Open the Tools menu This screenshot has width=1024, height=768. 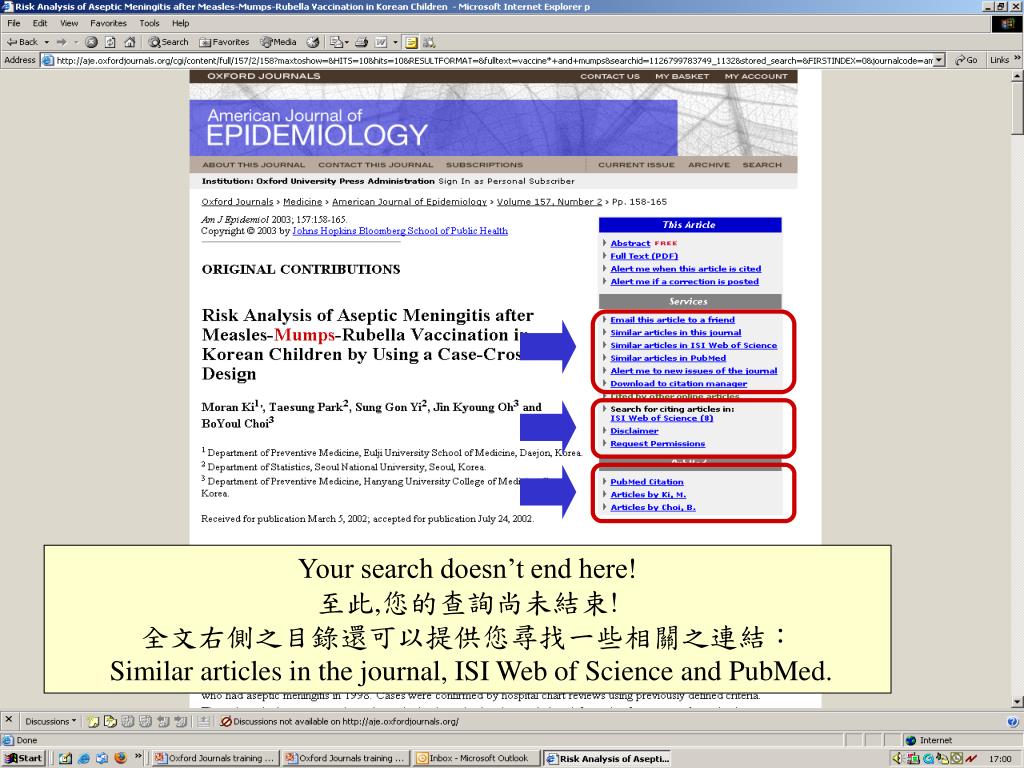(149, 23)
